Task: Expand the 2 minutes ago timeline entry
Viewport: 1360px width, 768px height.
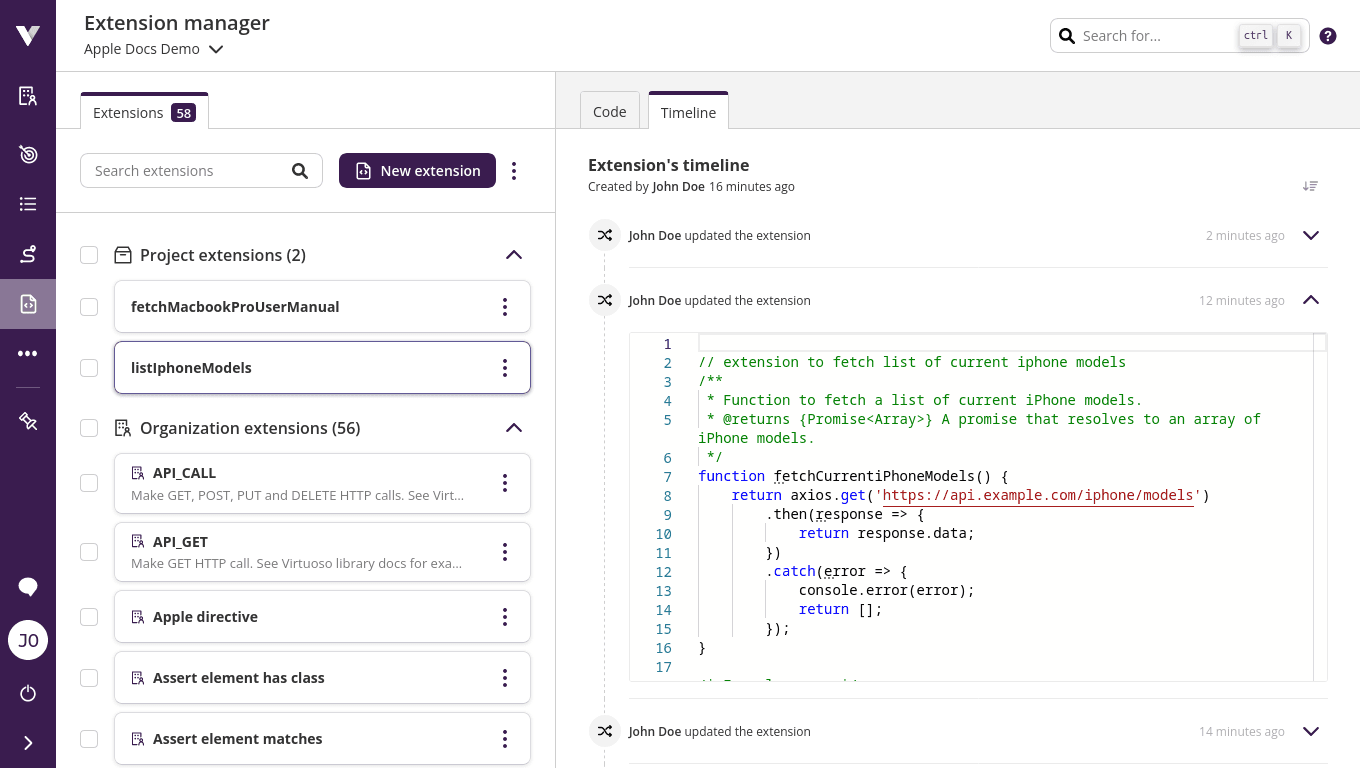Action: (x=1311, y=236)
